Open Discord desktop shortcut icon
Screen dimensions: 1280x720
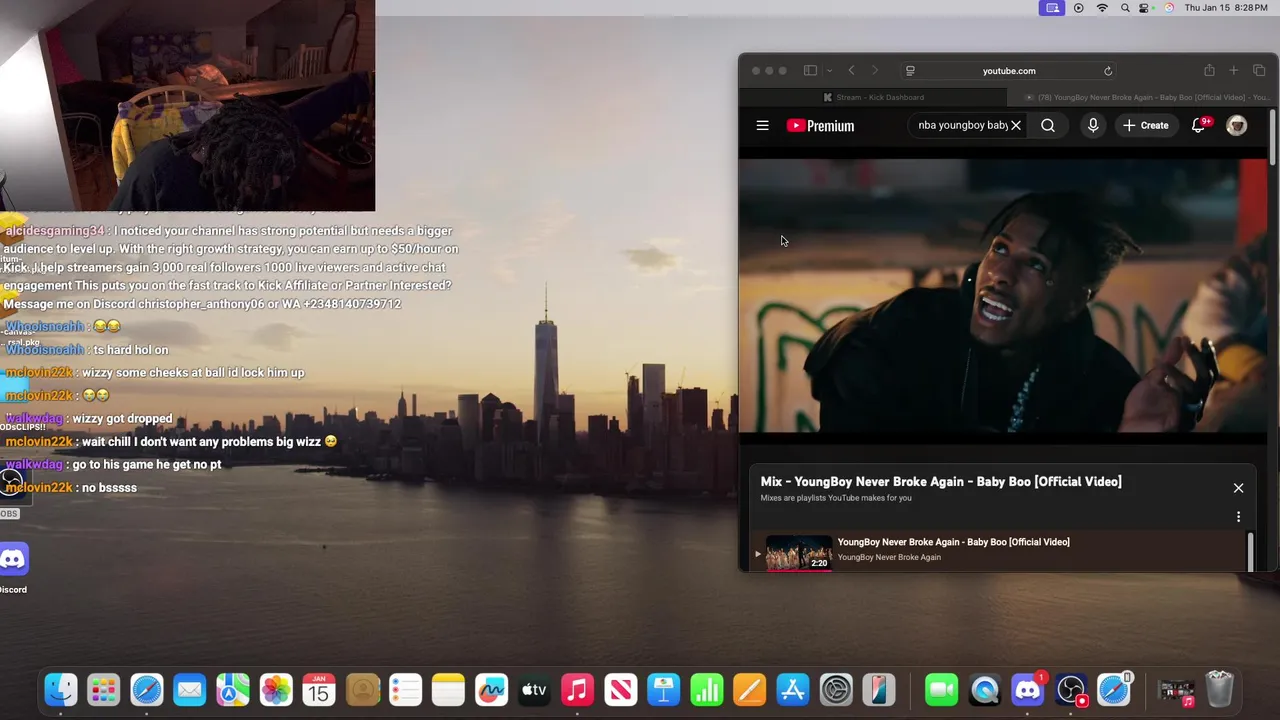pos(13,560)
